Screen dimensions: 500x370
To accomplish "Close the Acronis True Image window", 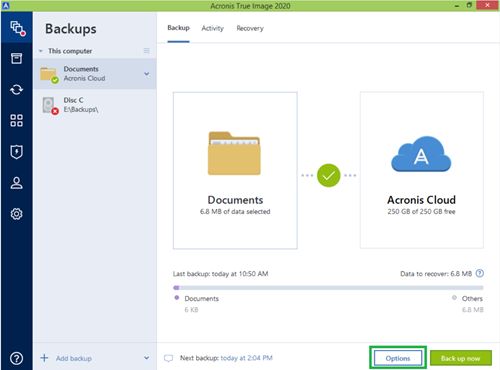I will 487,5.
